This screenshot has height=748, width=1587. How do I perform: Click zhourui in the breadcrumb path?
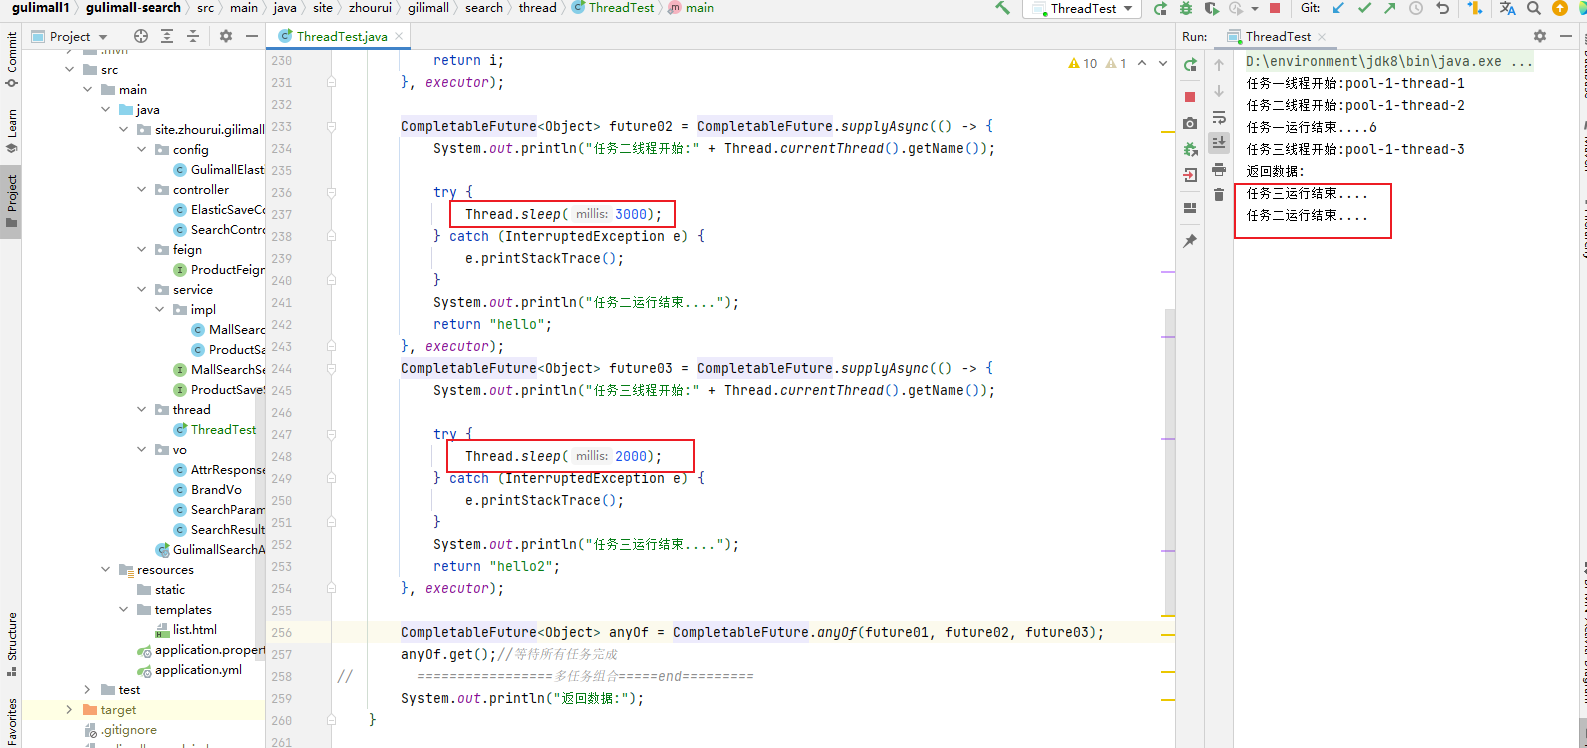370,8
